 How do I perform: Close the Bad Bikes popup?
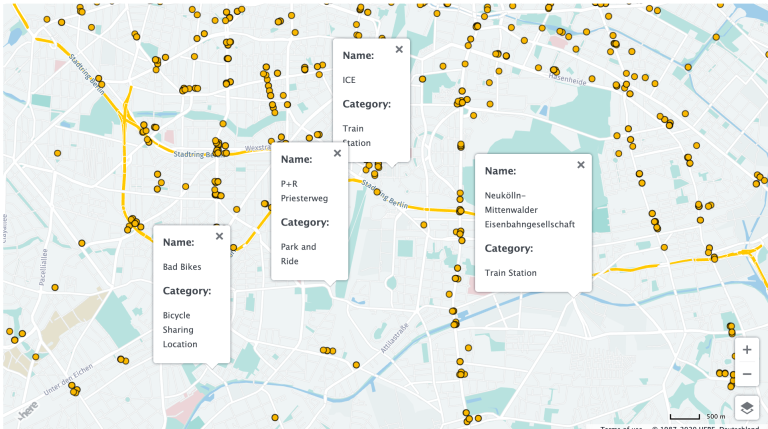pos(219,236)
